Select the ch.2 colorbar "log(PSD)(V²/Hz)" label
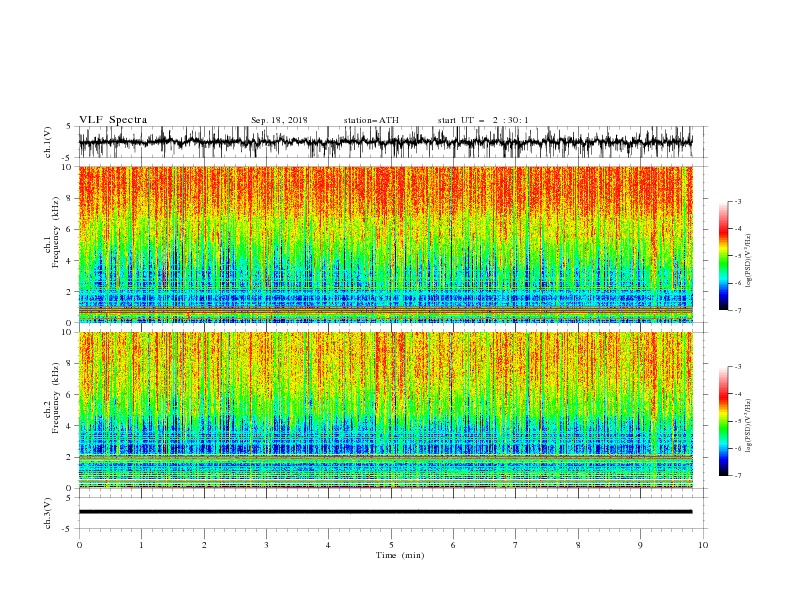 tap(750, 426)
